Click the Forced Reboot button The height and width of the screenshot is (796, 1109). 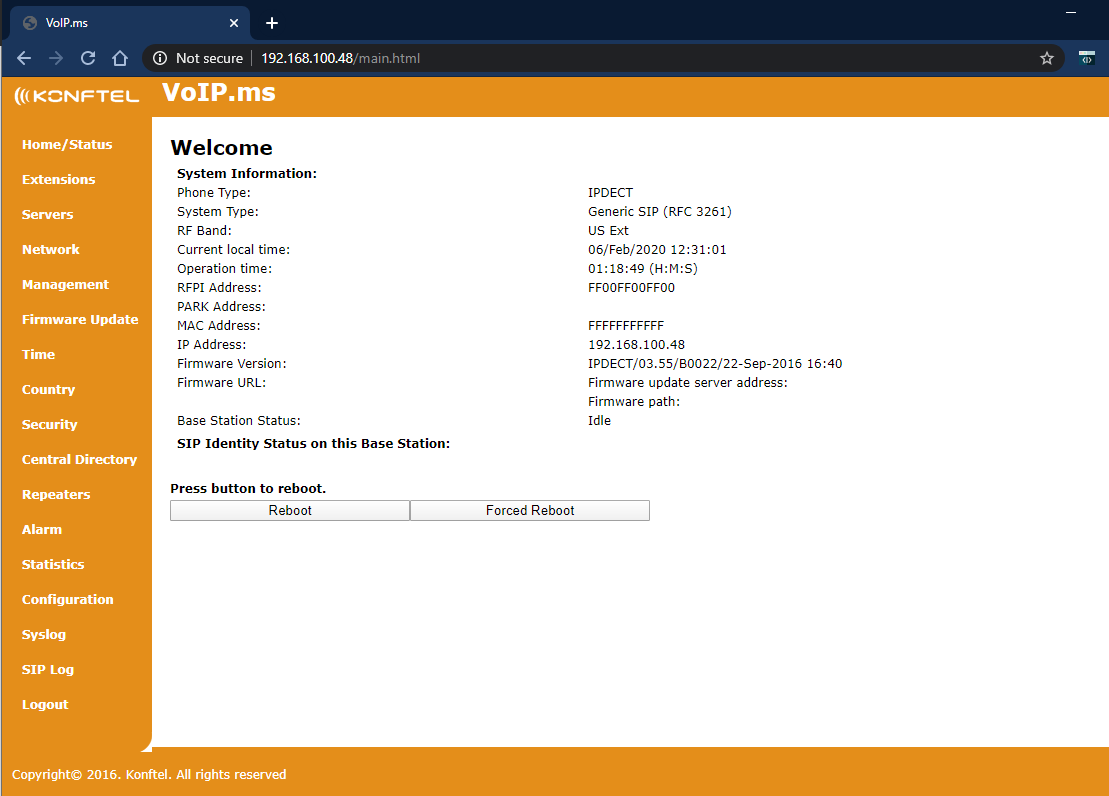(530, 511)
